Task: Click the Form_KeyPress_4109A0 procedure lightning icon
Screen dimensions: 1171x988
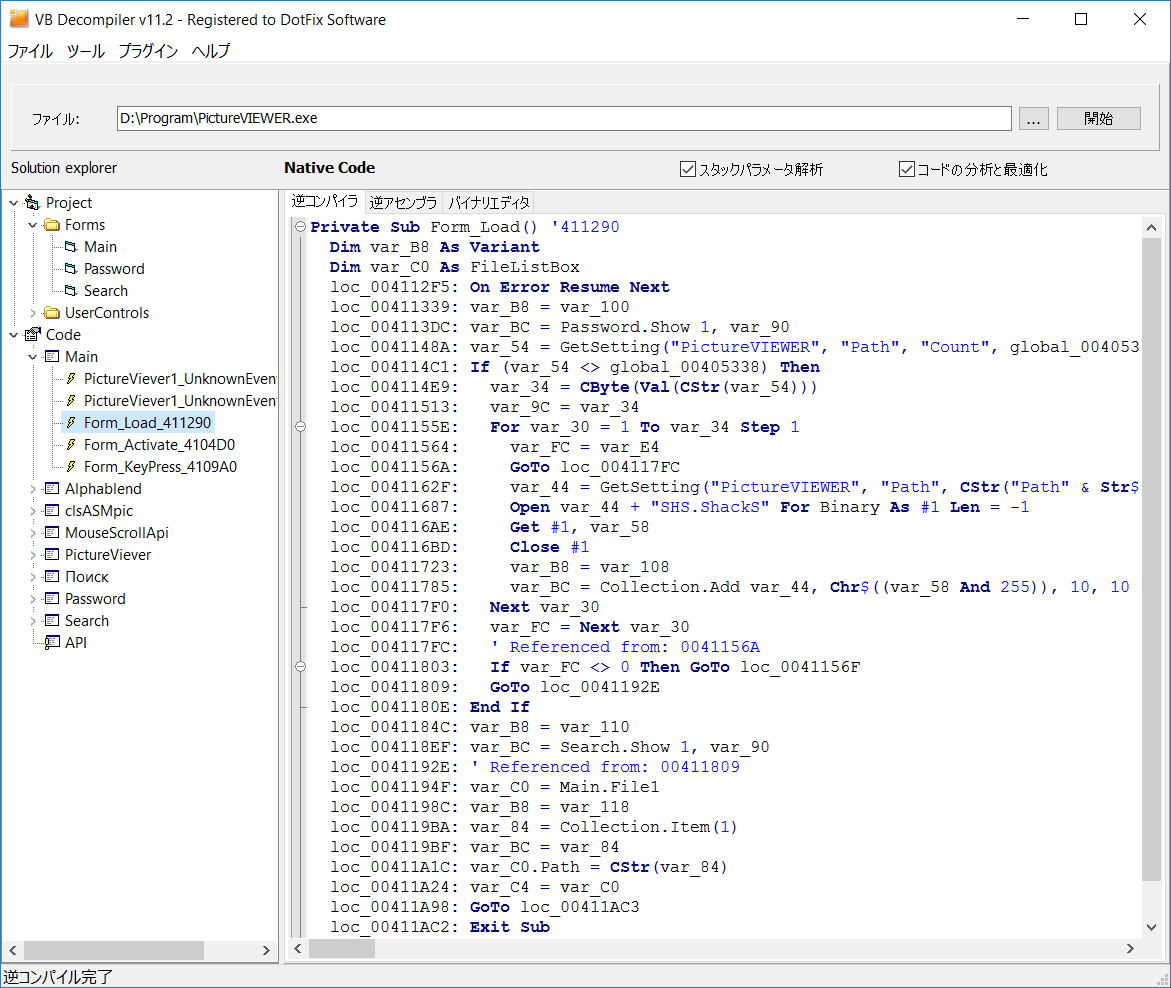Action: click(71, 467)
